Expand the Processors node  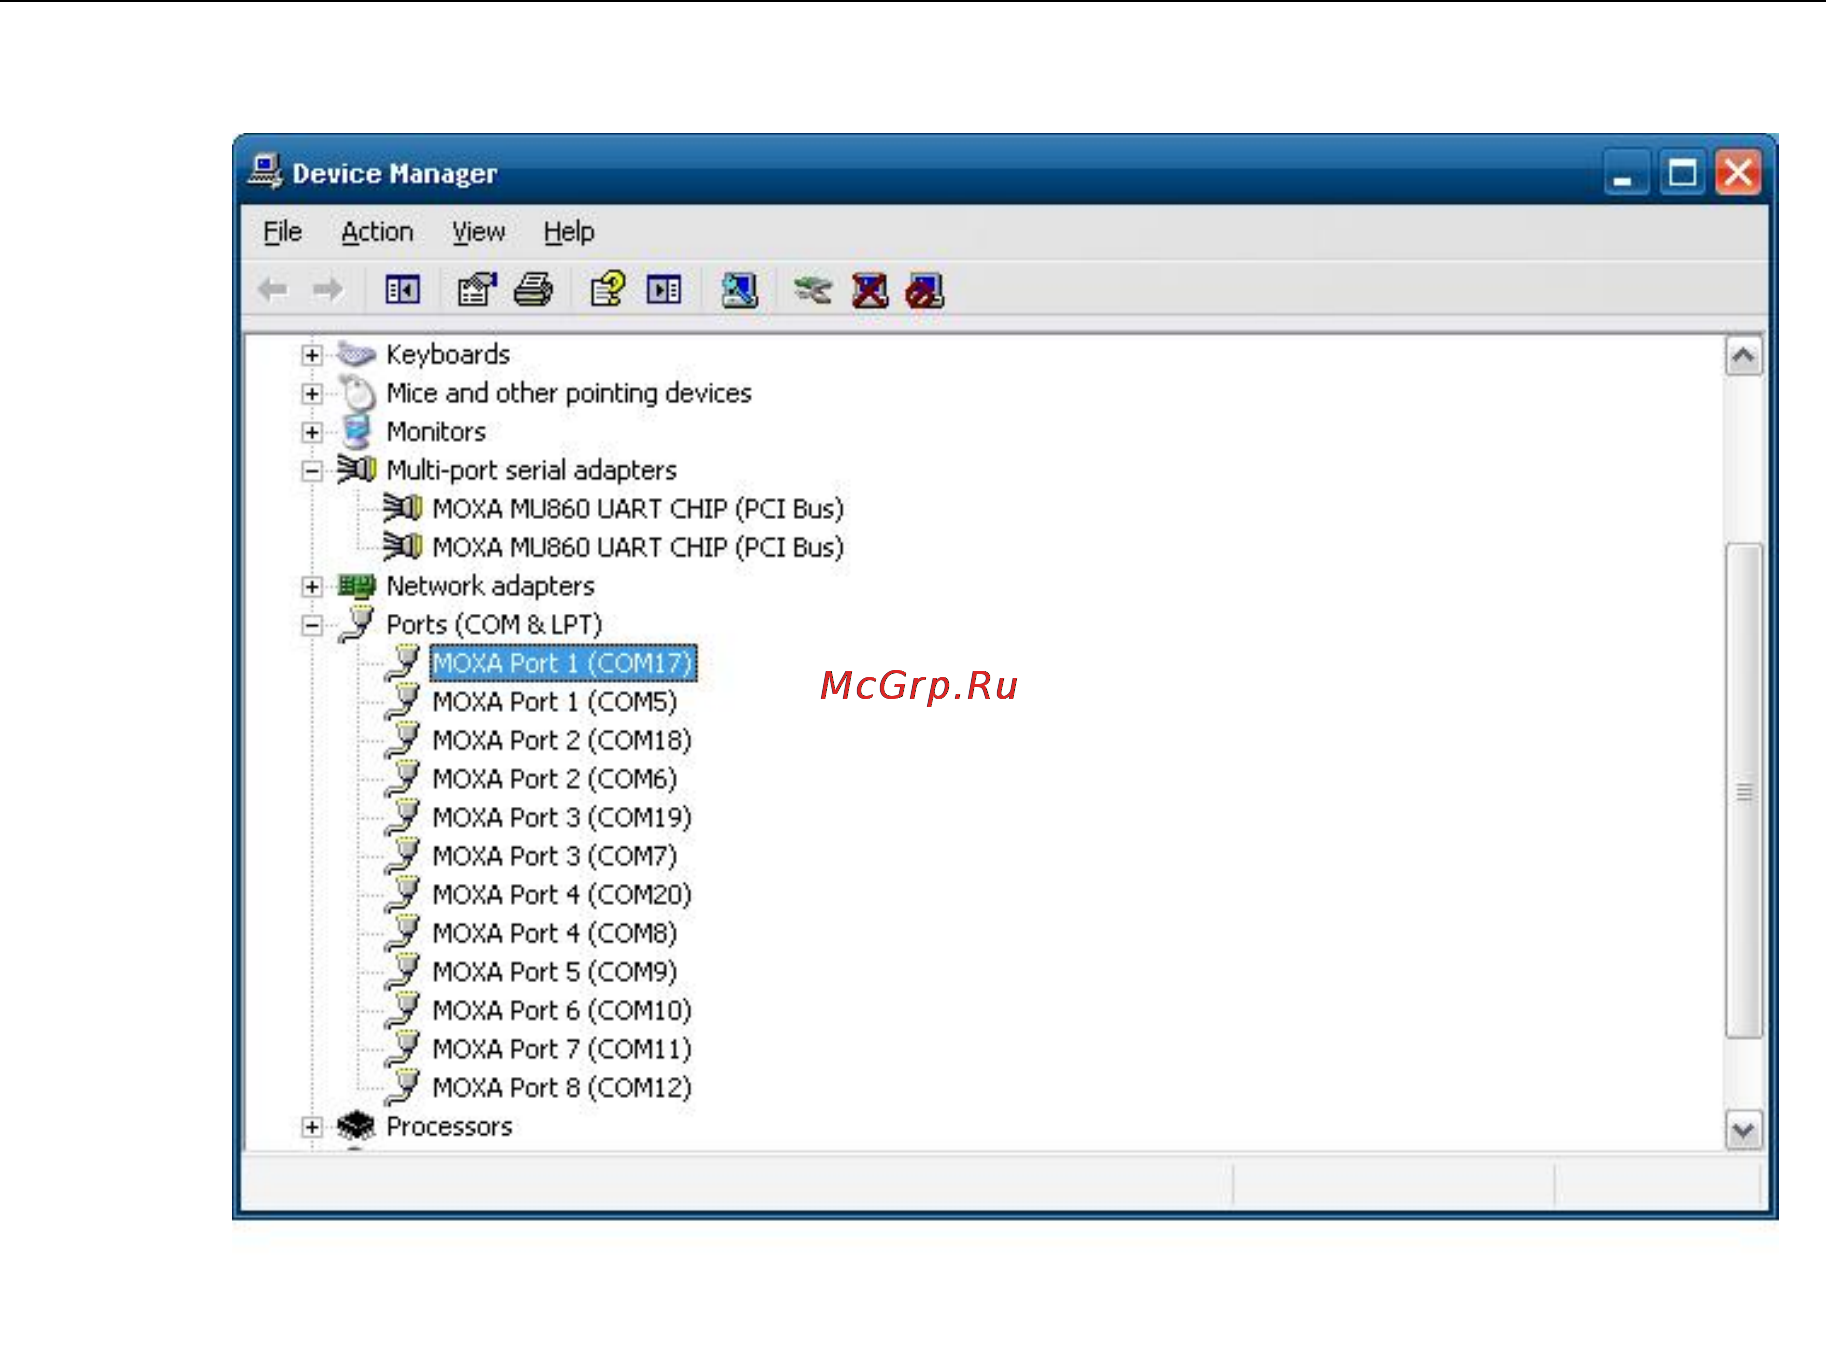point(312,1127)
